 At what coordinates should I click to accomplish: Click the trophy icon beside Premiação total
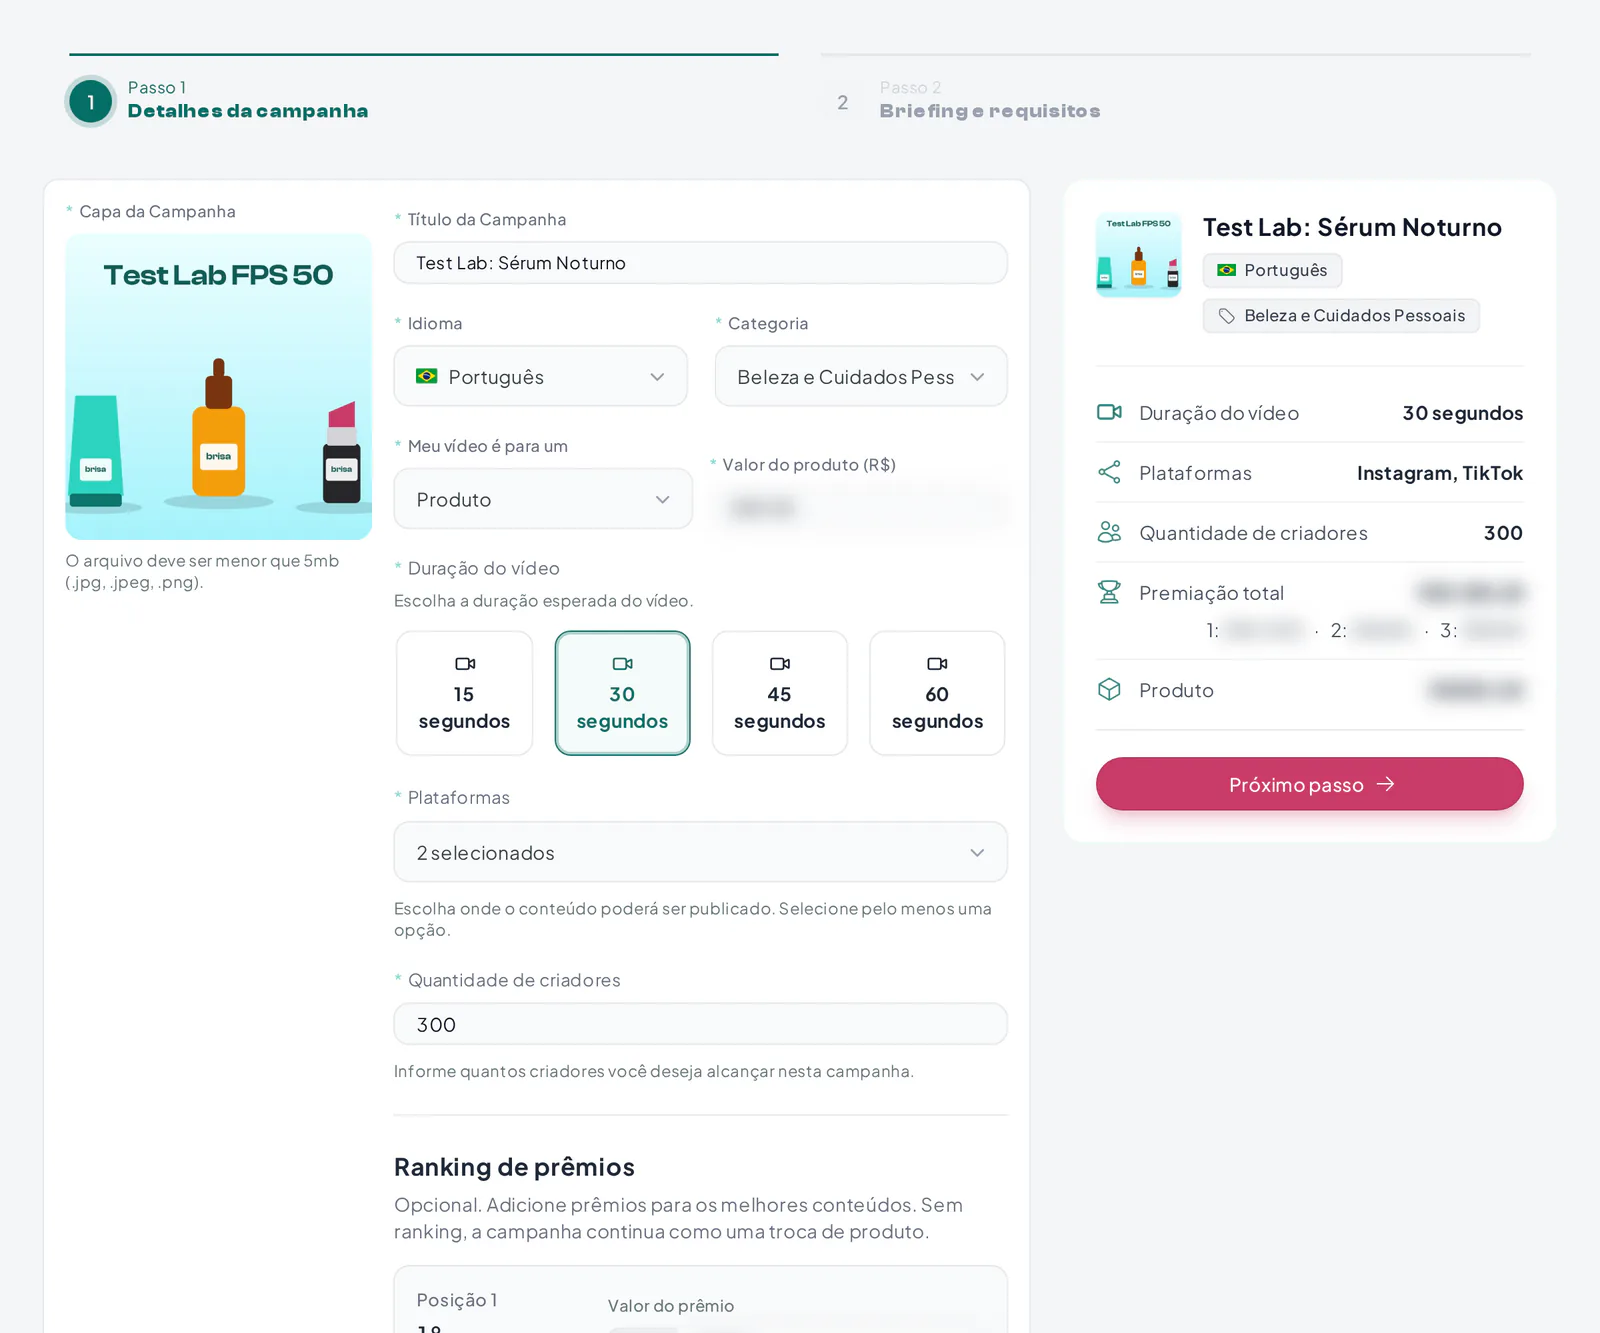click(1109, 592)
